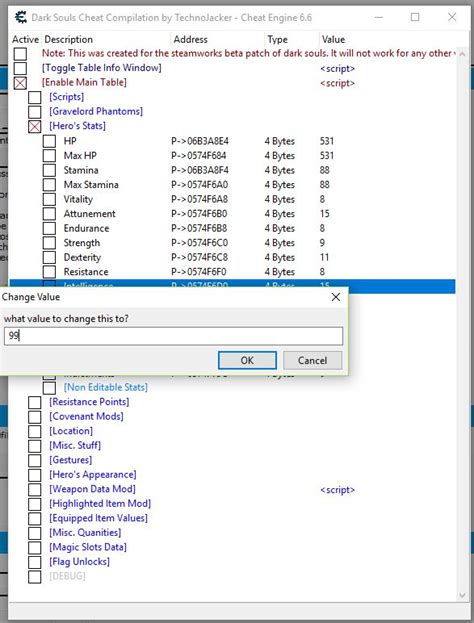Tick the Attunement checkbox

click(x=49, y=214)
